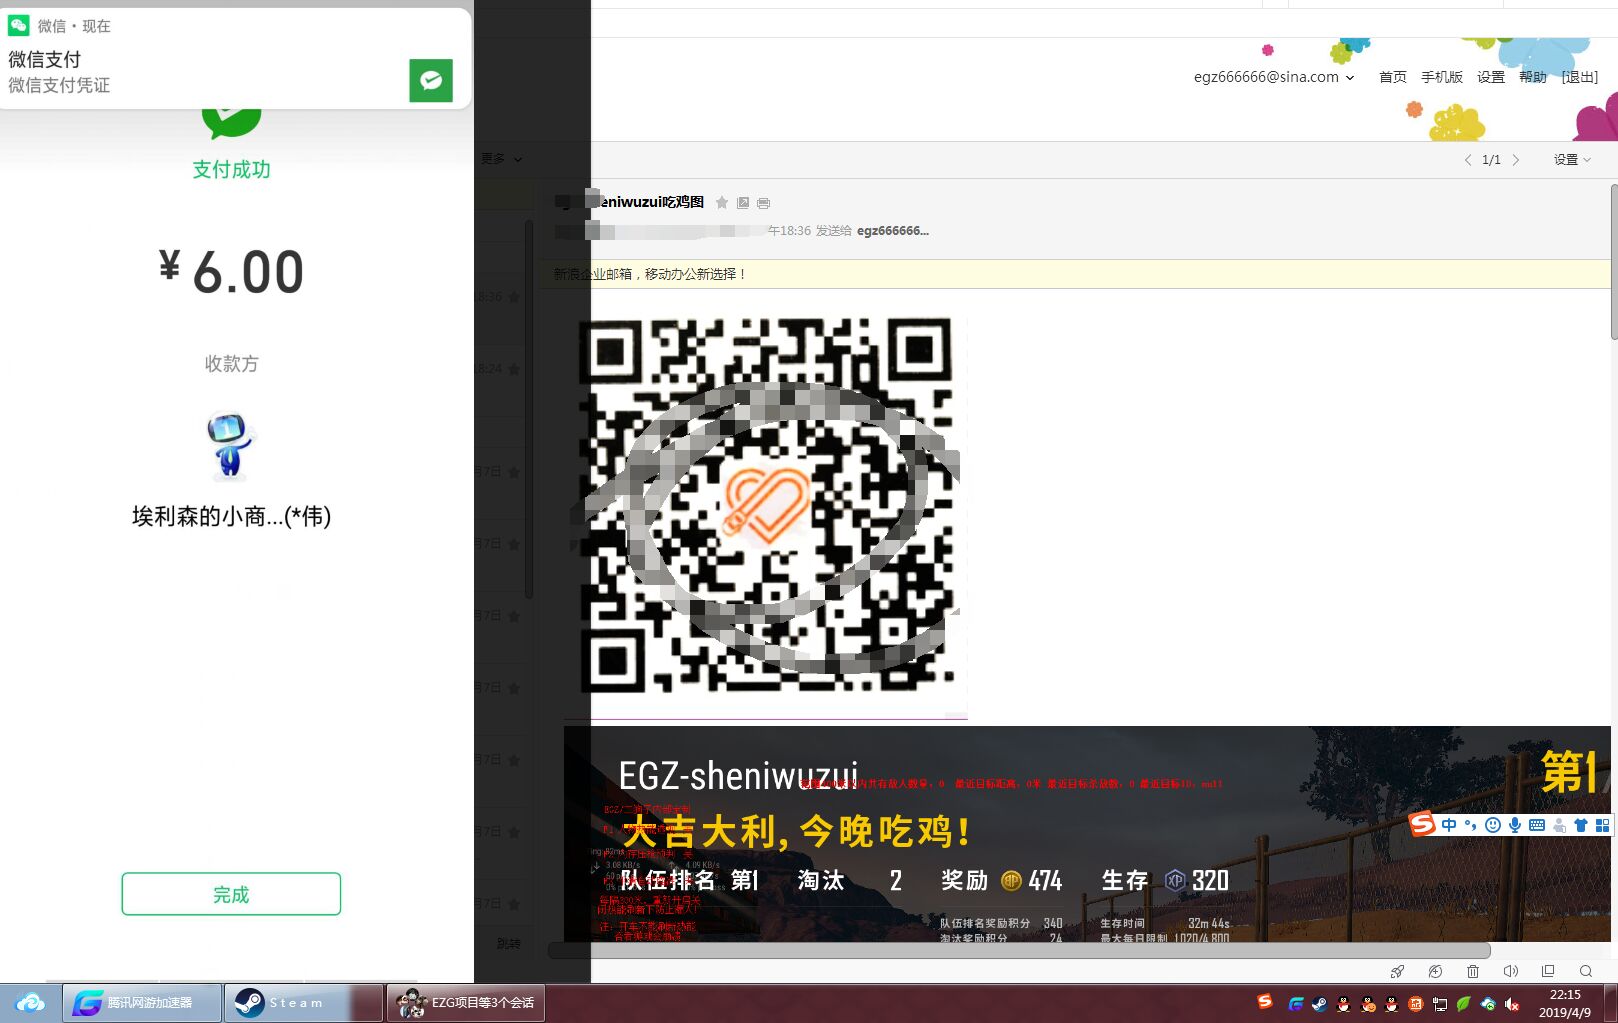Click the horizontal scrollbar under the email

tap(1018, 950)
